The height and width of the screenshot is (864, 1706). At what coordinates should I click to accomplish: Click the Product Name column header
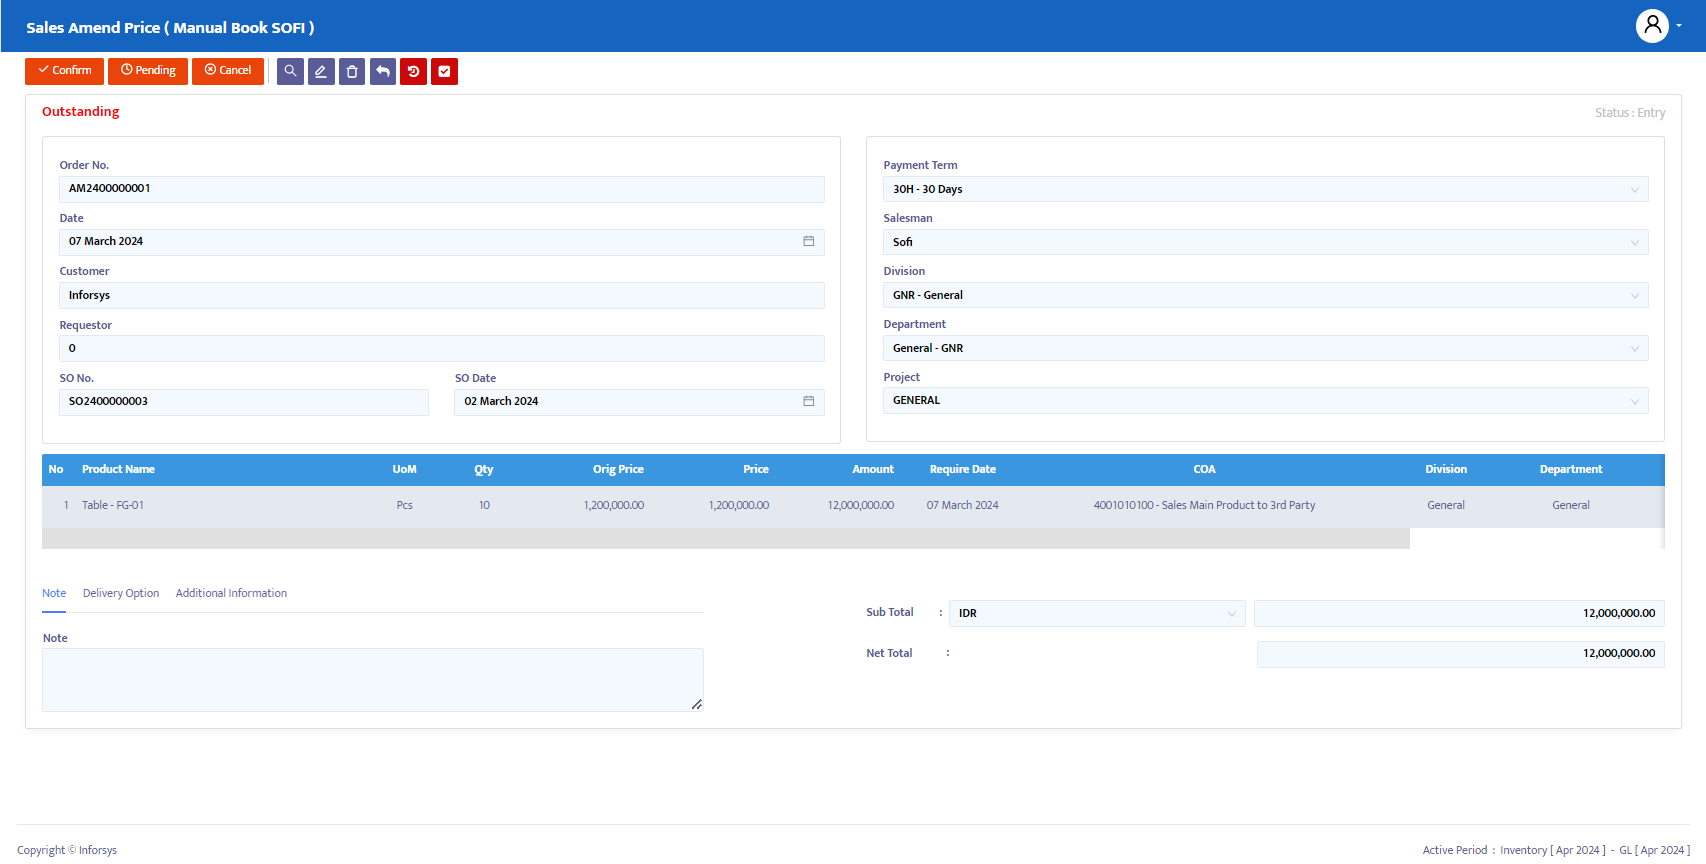118,469
